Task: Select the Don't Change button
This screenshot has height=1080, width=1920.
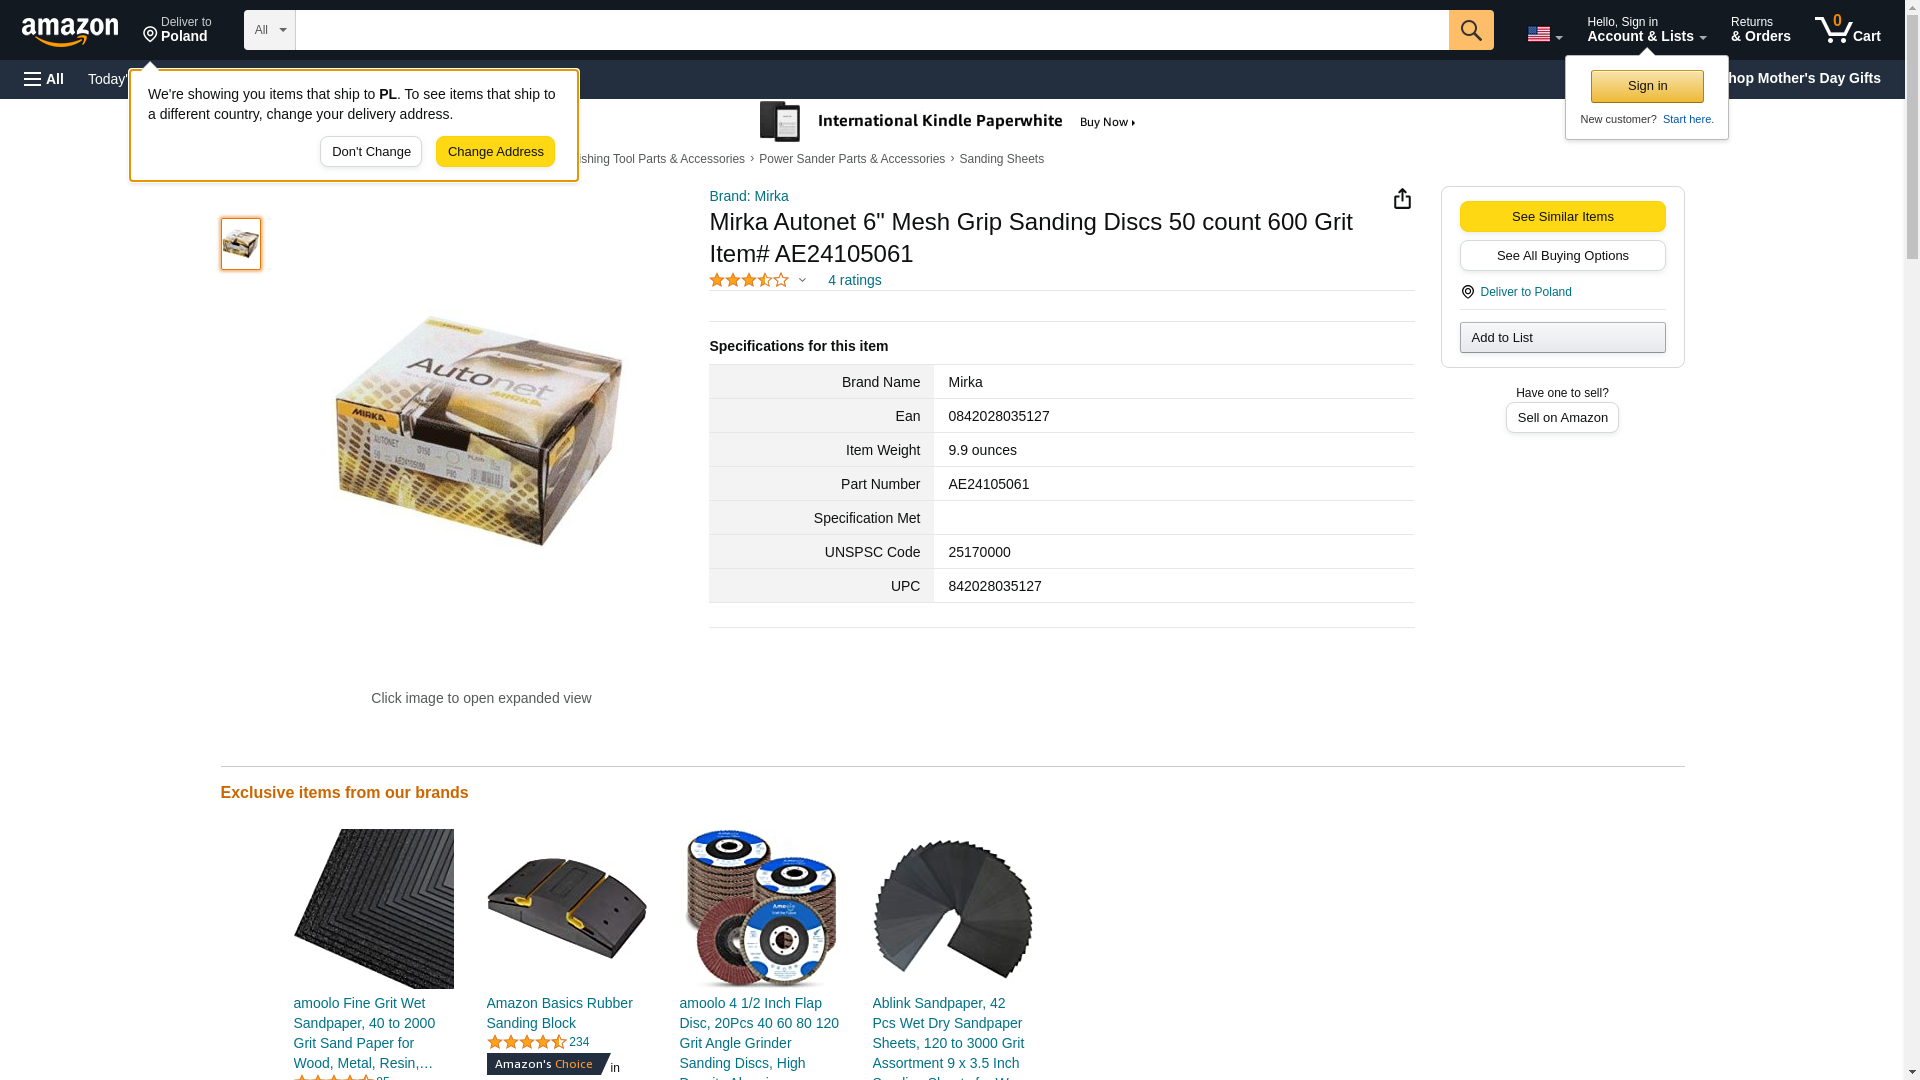Action: pos(371,152)
